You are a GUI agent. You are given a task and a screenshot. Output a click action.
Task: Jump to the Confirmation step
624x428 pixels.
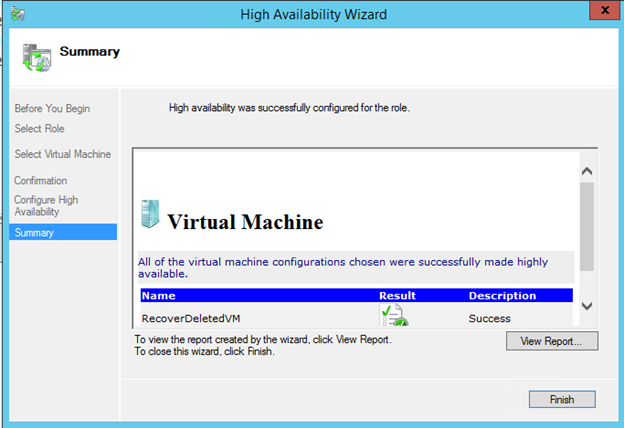coord(41,181)
